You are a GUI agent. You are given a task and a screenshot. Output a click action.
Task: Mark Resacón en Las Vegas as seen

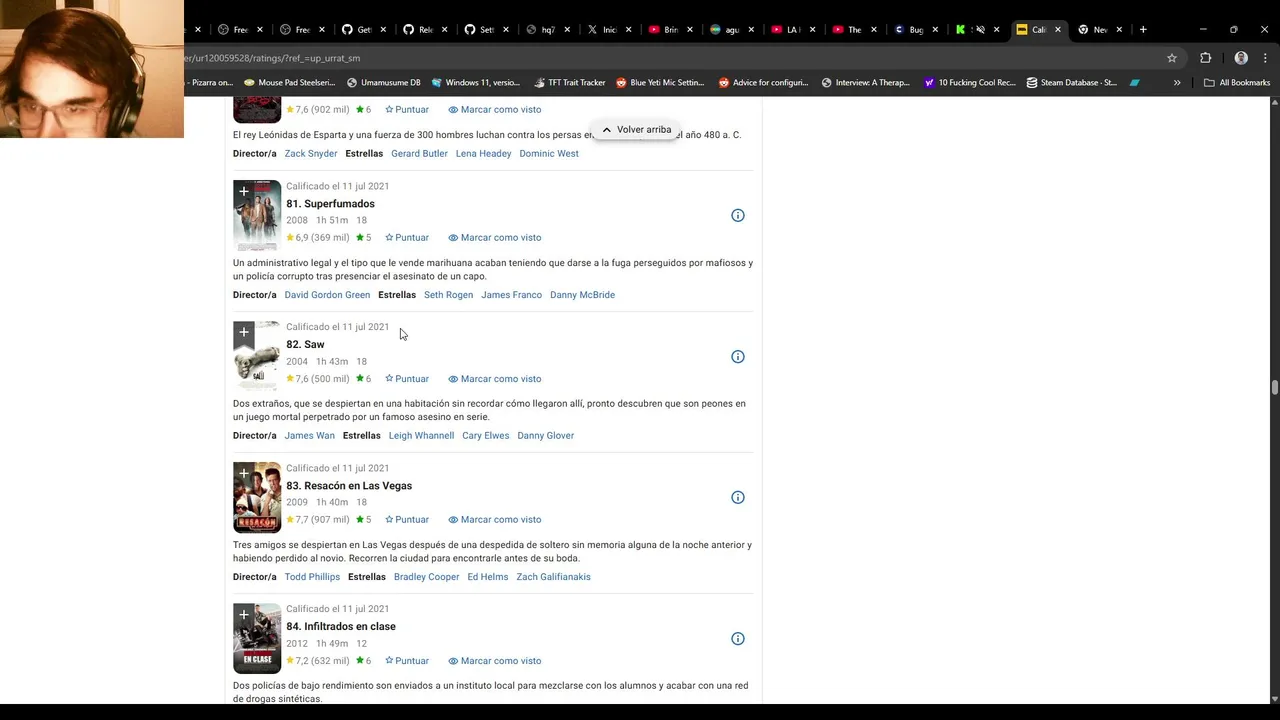point(495,520)
